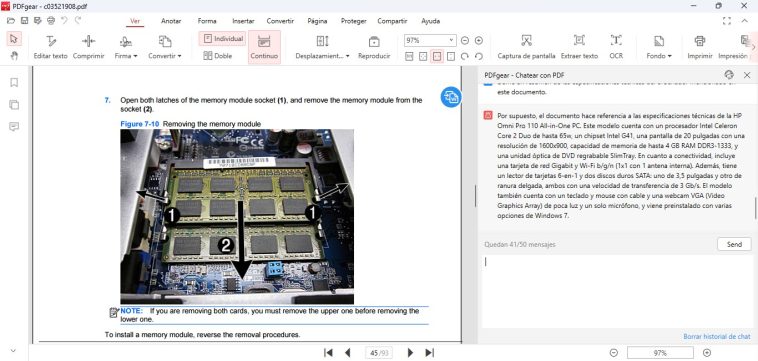Click the Save disk icon
The height and width of the screenshot is (361, 758).
coord(24,21)
